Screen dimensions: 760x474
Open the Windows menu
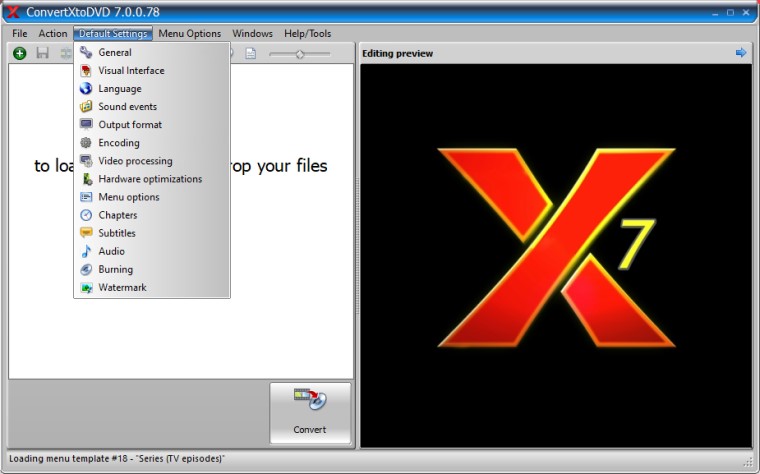coord(253,33)
